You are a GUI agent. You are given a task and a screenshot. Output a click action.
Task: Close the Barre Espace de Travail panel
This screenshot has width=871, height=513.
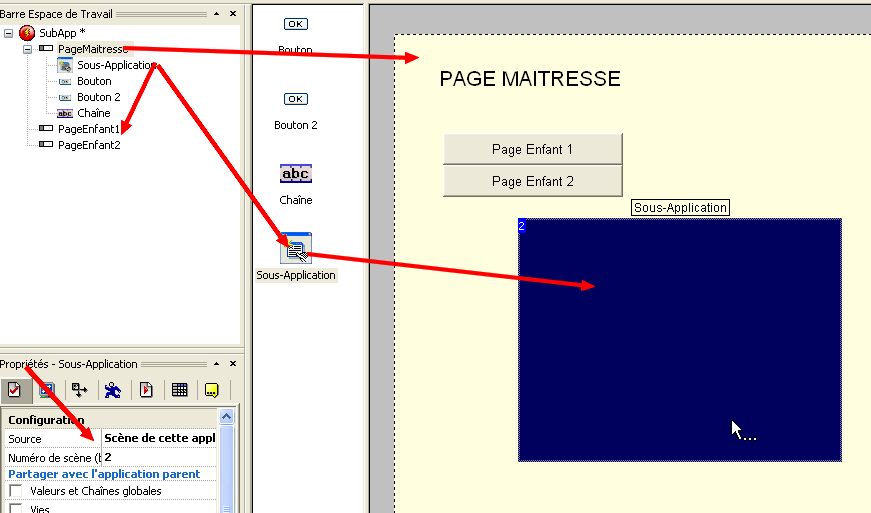coord(233,14)
